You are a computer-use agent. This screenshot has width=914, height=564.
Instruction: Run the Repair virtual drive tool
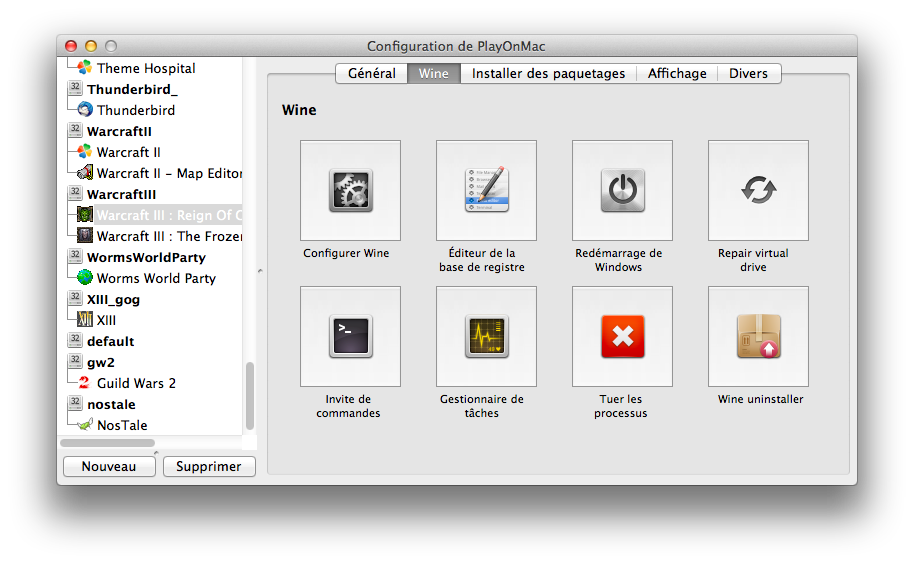(758, 190)
